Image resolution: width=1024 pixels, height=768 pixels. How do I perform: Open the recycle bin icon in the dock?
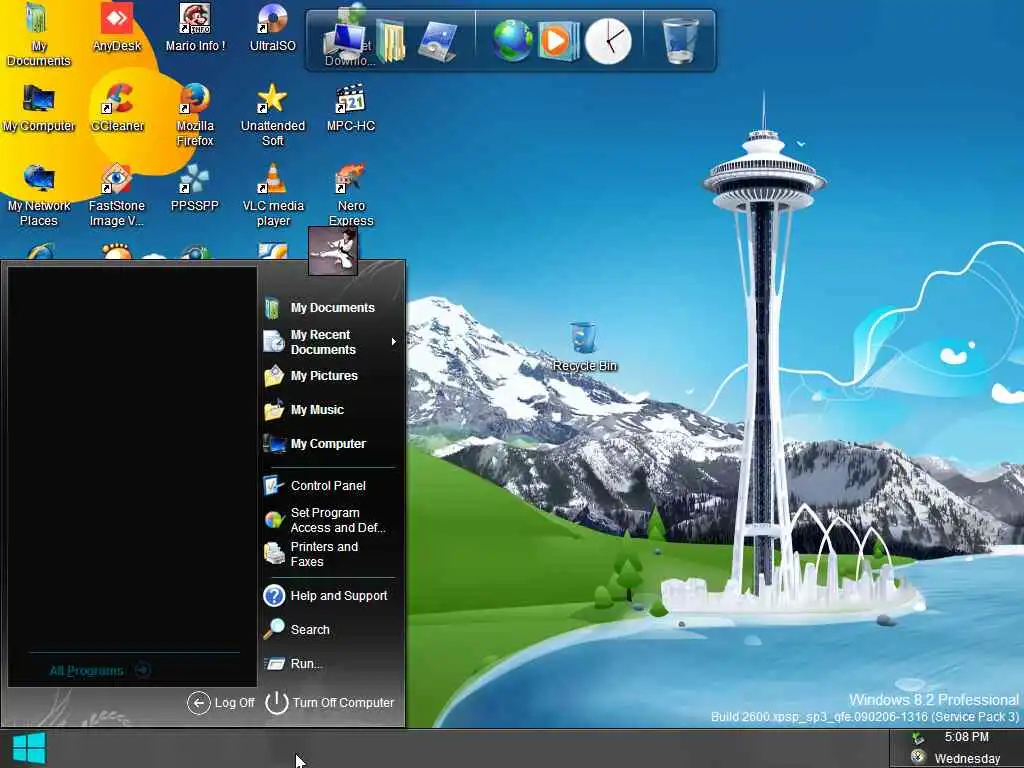click(x=680, y=40)
